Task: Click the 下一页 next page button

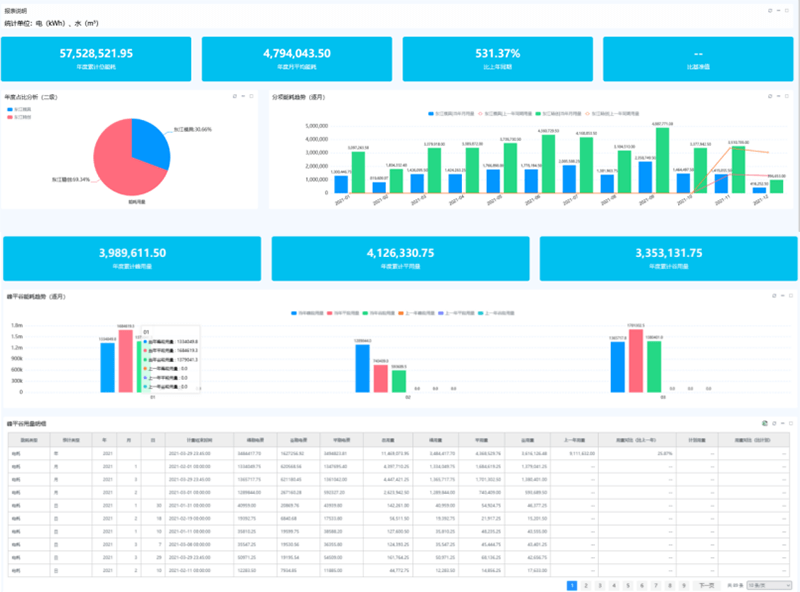Action: point(707,584)
